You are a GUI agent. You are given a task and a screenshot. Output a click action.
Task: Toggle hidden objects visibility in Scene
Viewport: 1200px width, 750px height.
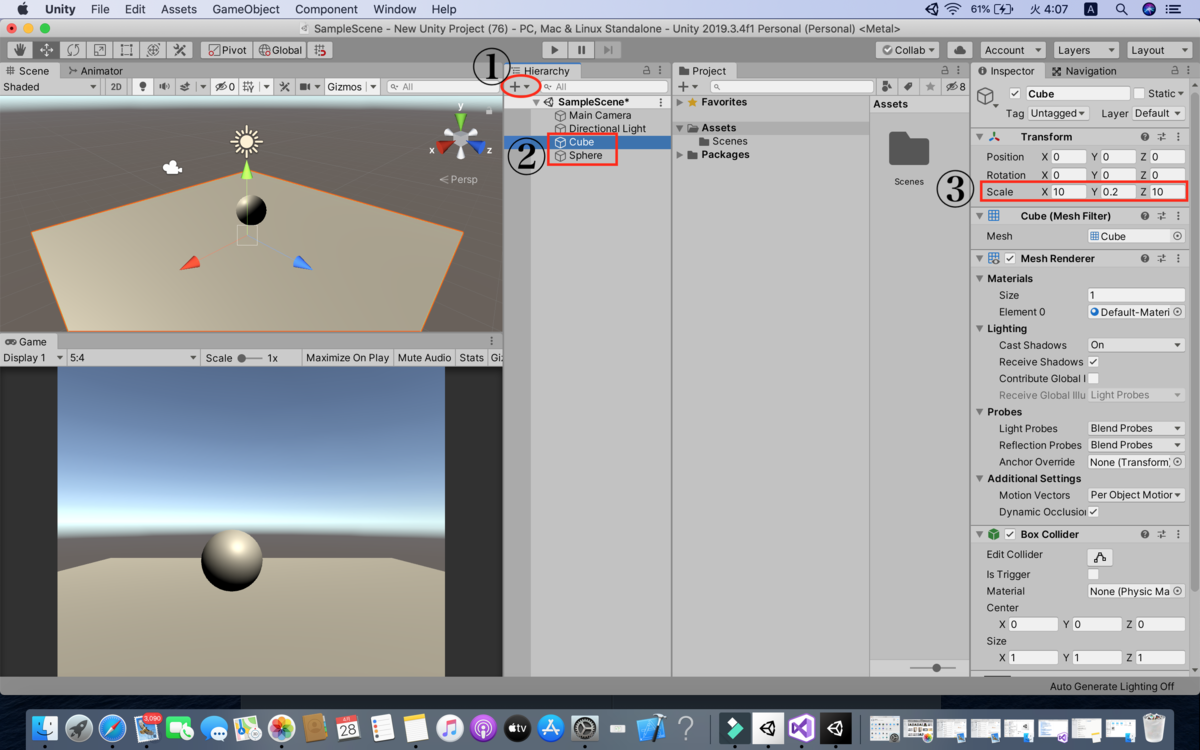(x=224, y=87)
